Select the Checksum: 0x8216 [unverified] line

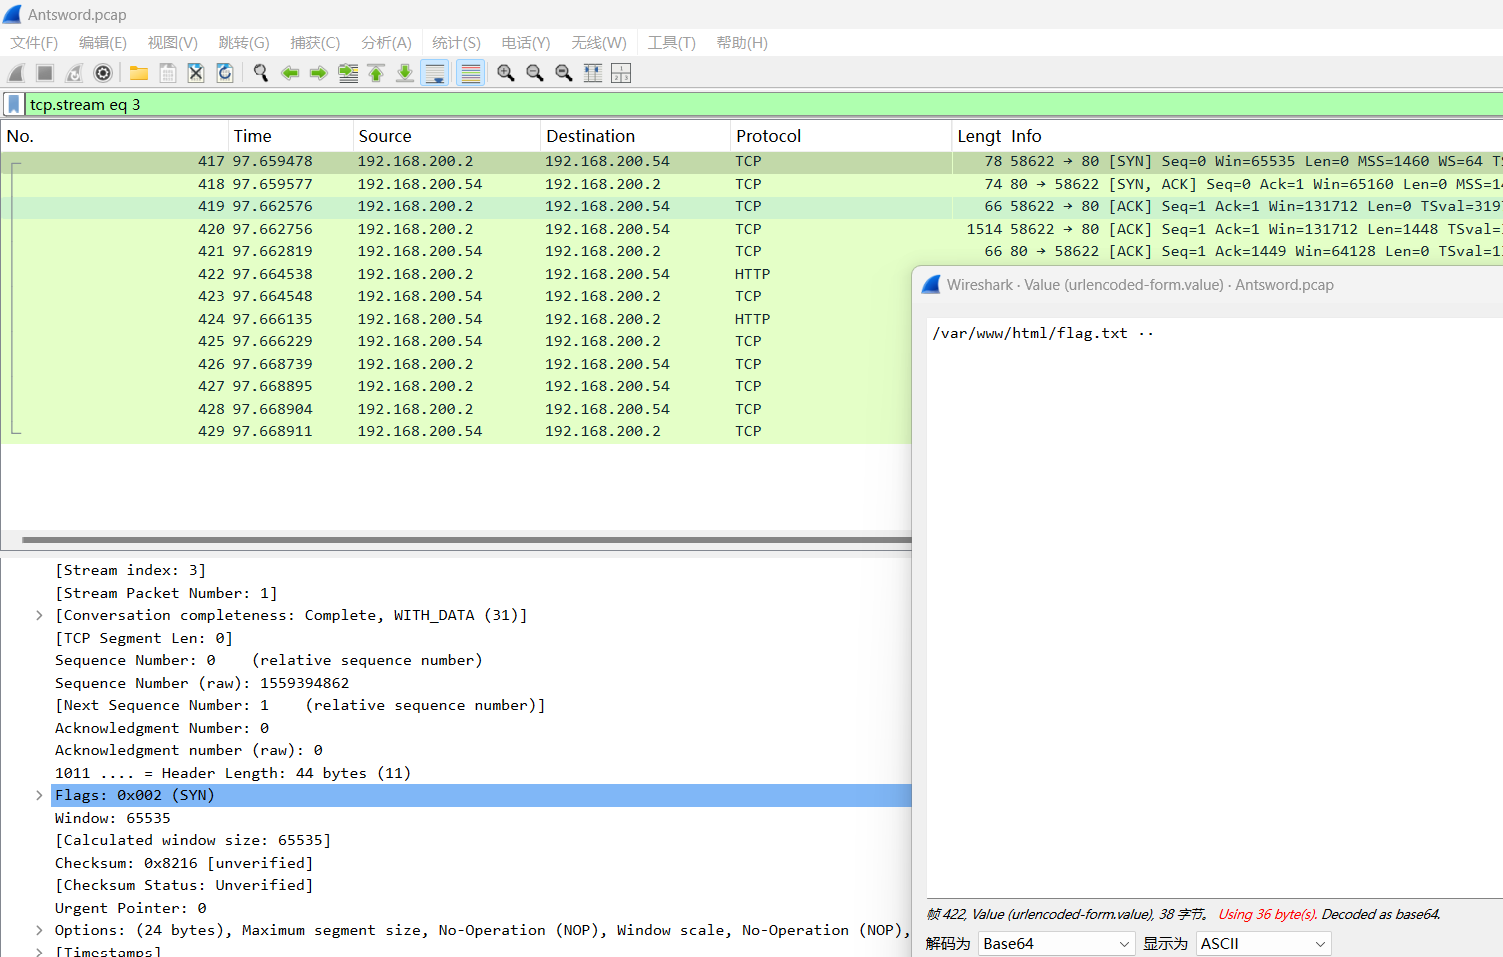coord(184,864)
